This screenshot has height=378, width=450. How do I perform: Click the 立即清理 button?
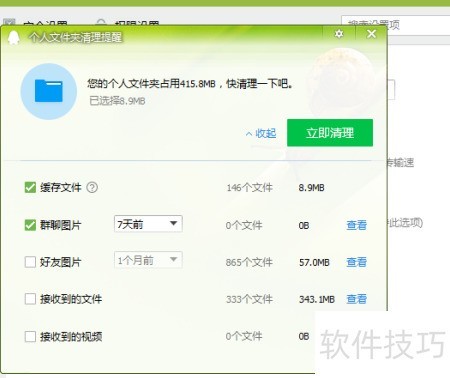pyautogui.click(x=330, y=133)
